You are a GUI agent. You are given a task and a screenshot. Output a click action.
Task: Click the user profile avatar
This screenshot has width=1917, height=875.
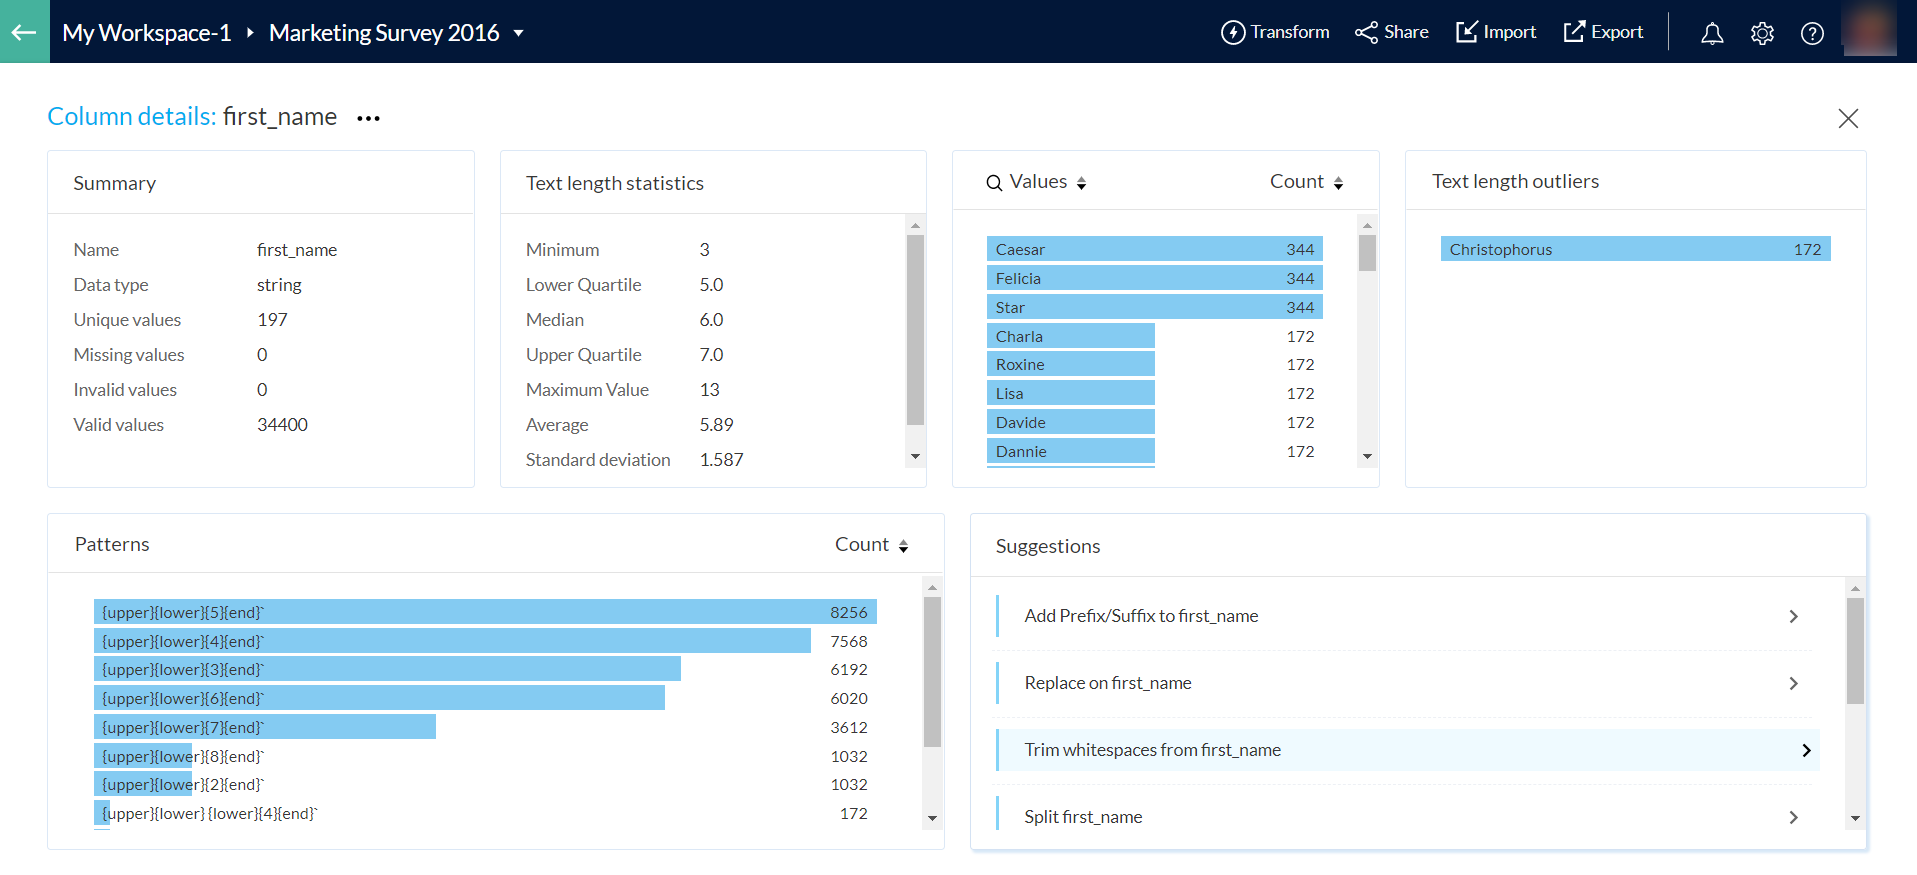(1869, 31)
